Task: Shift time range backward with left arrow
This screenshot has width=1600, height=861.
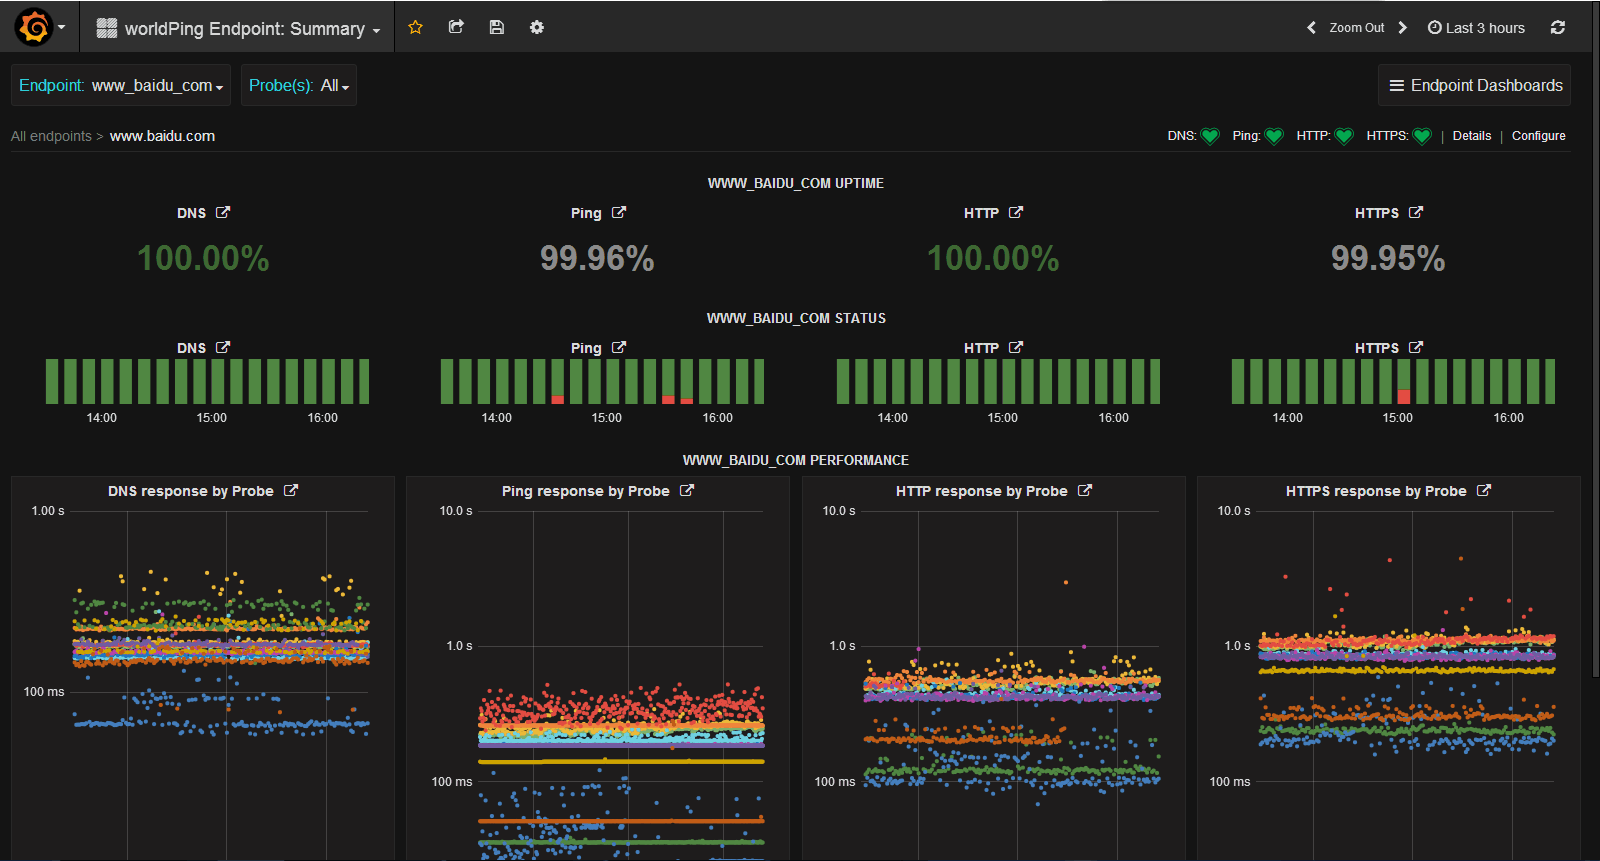Action: click(x=1311, y=28)
